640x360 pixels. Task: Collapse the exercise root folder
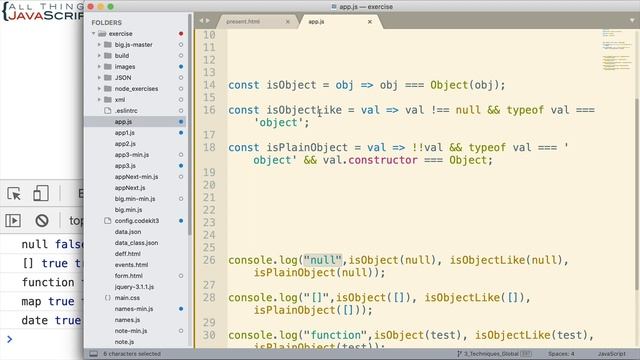tap(93, 33)
